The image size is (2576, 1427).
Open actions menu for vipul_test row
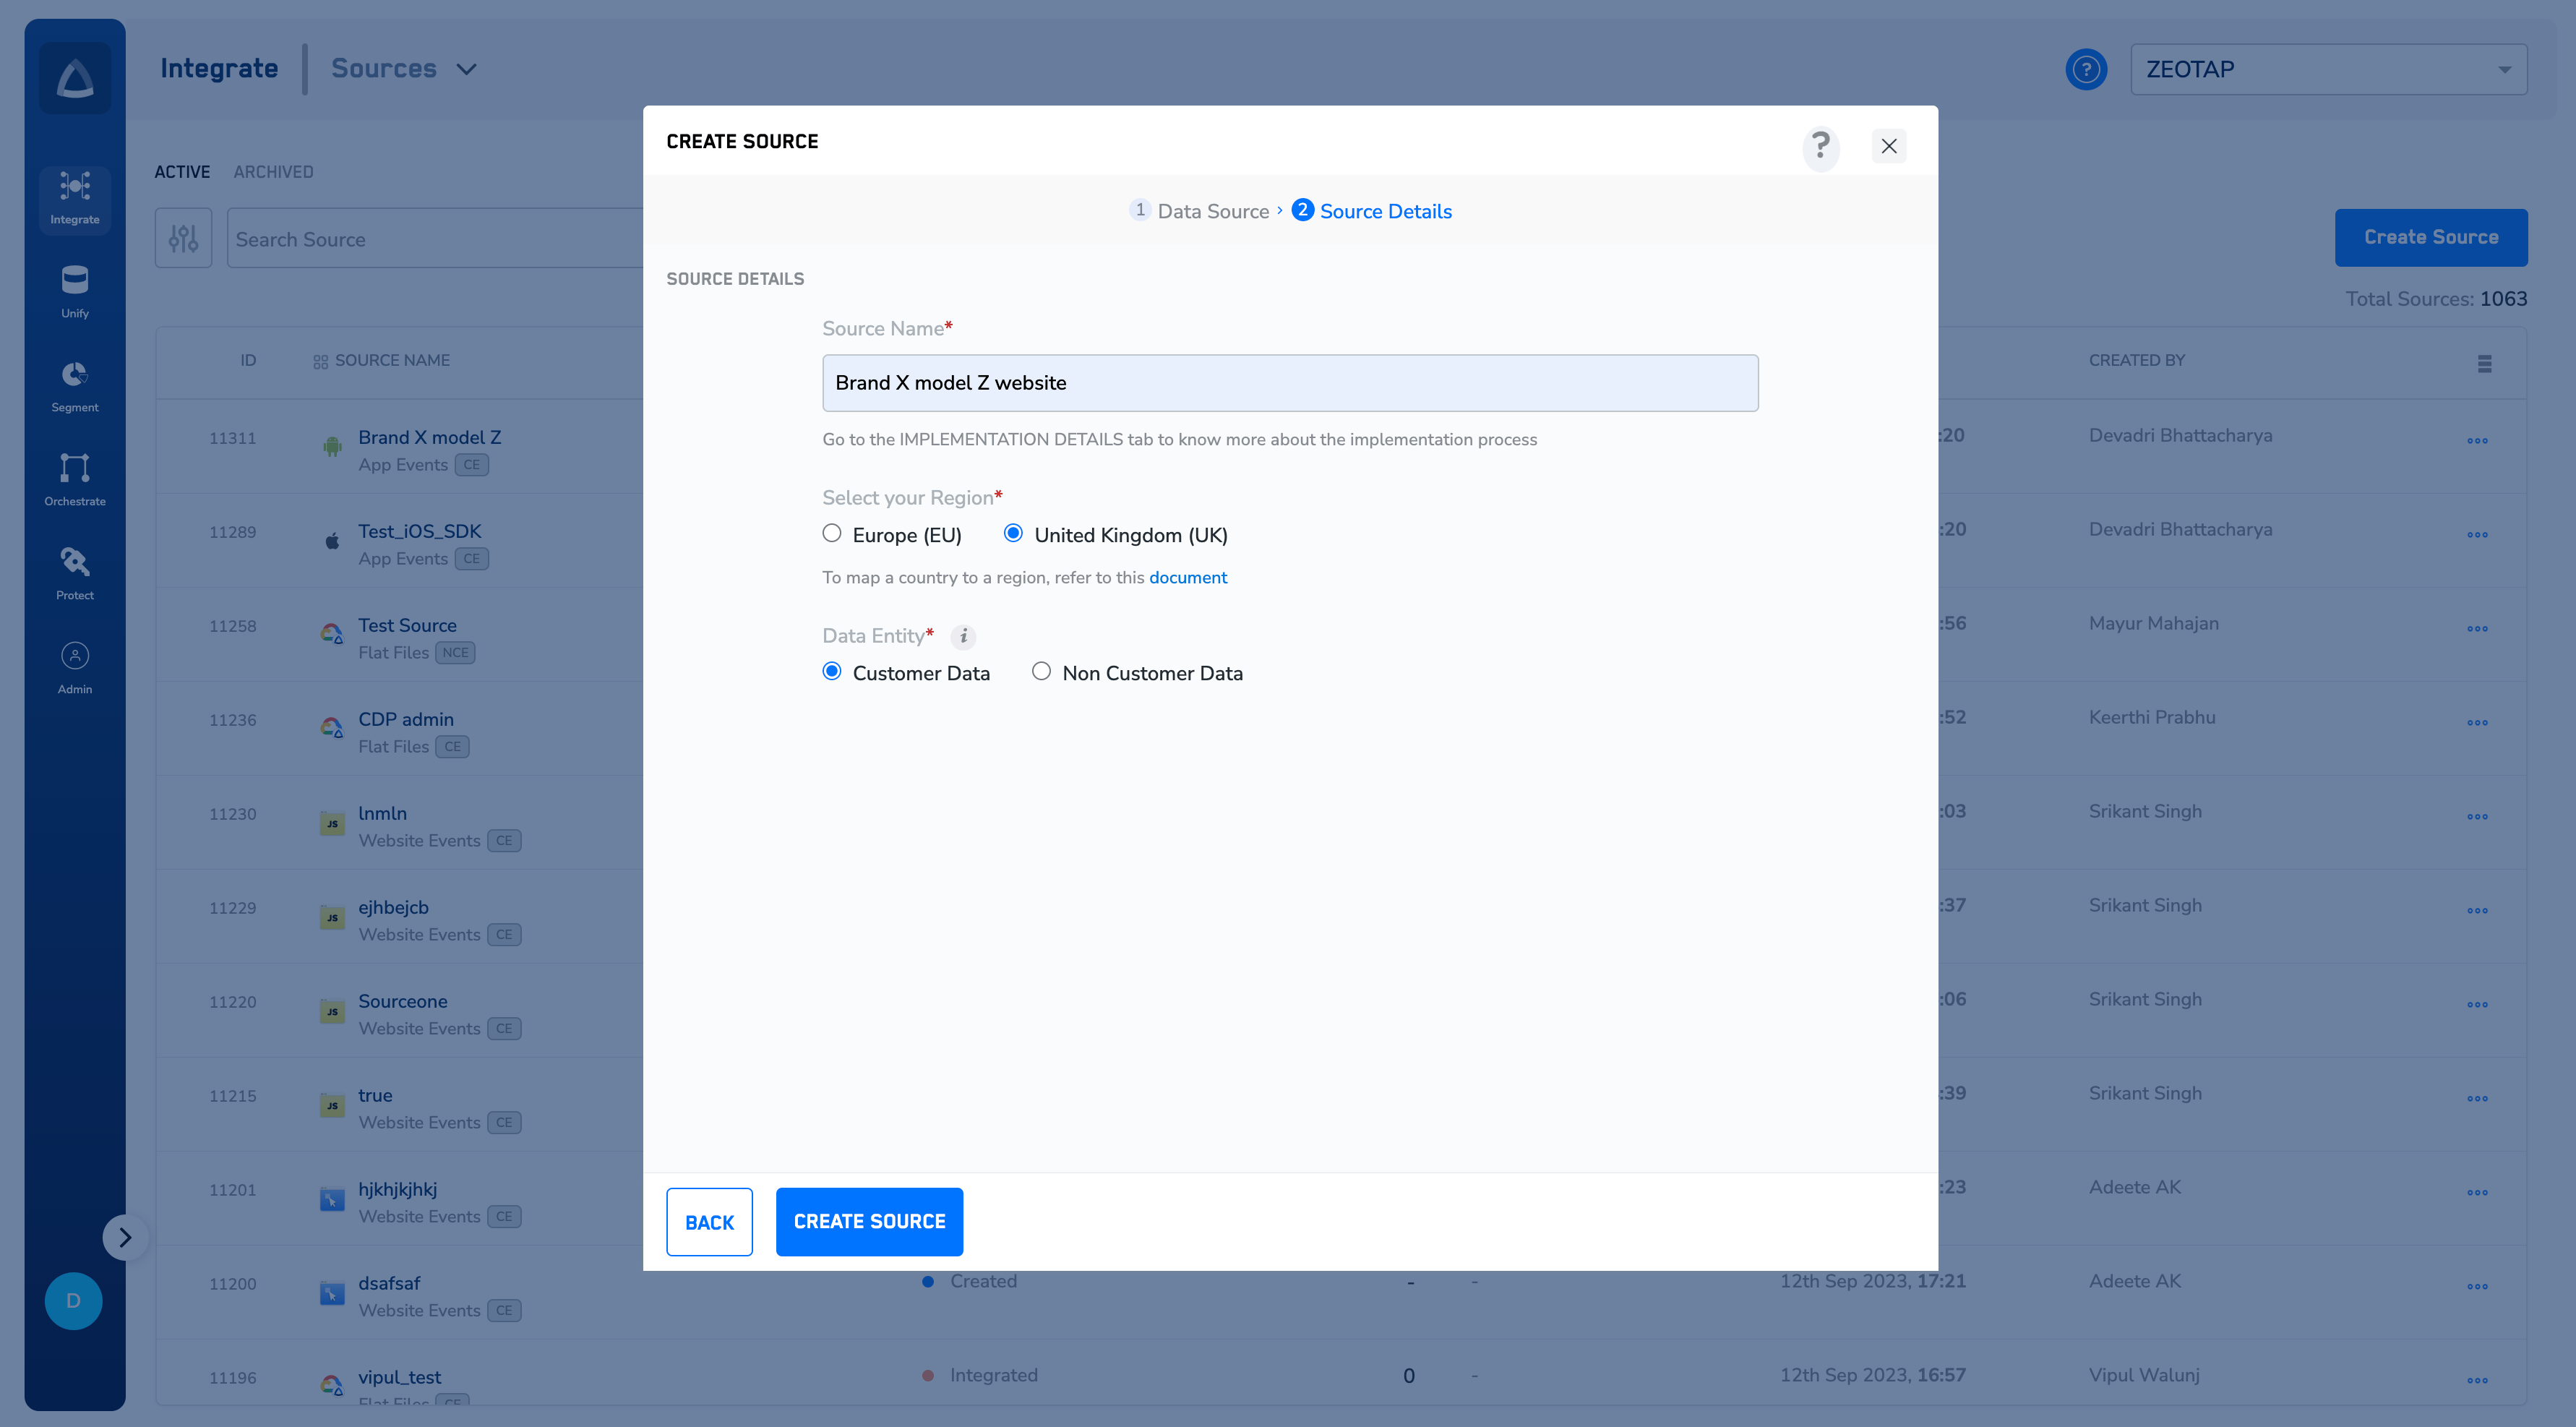2477,1381
